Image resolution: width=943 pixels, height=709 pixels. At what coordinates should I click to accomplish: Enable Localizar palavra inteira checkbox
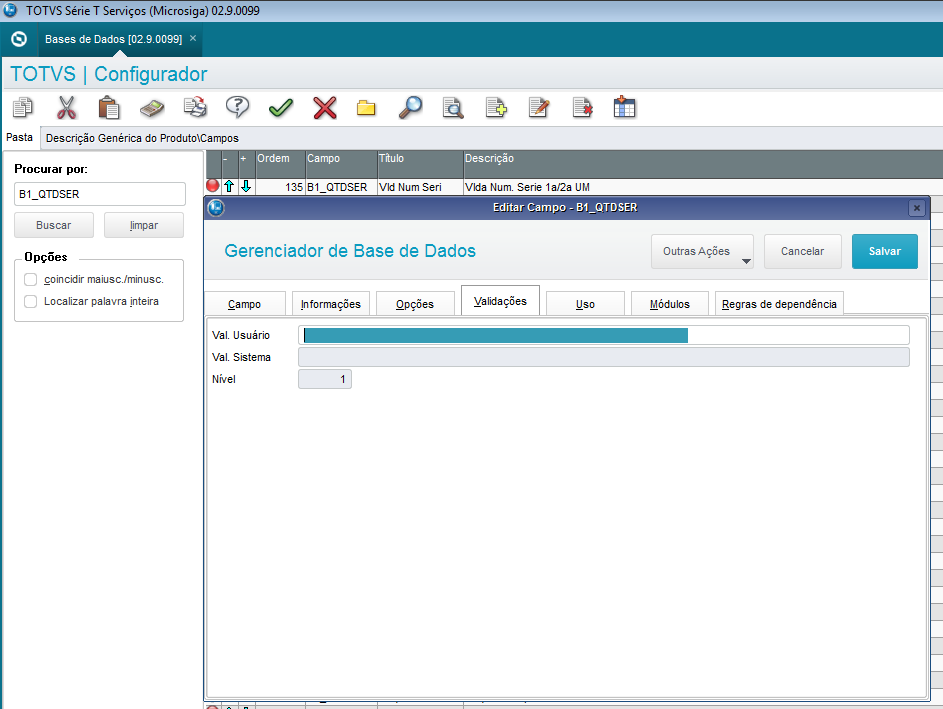(x=31, y=301)
